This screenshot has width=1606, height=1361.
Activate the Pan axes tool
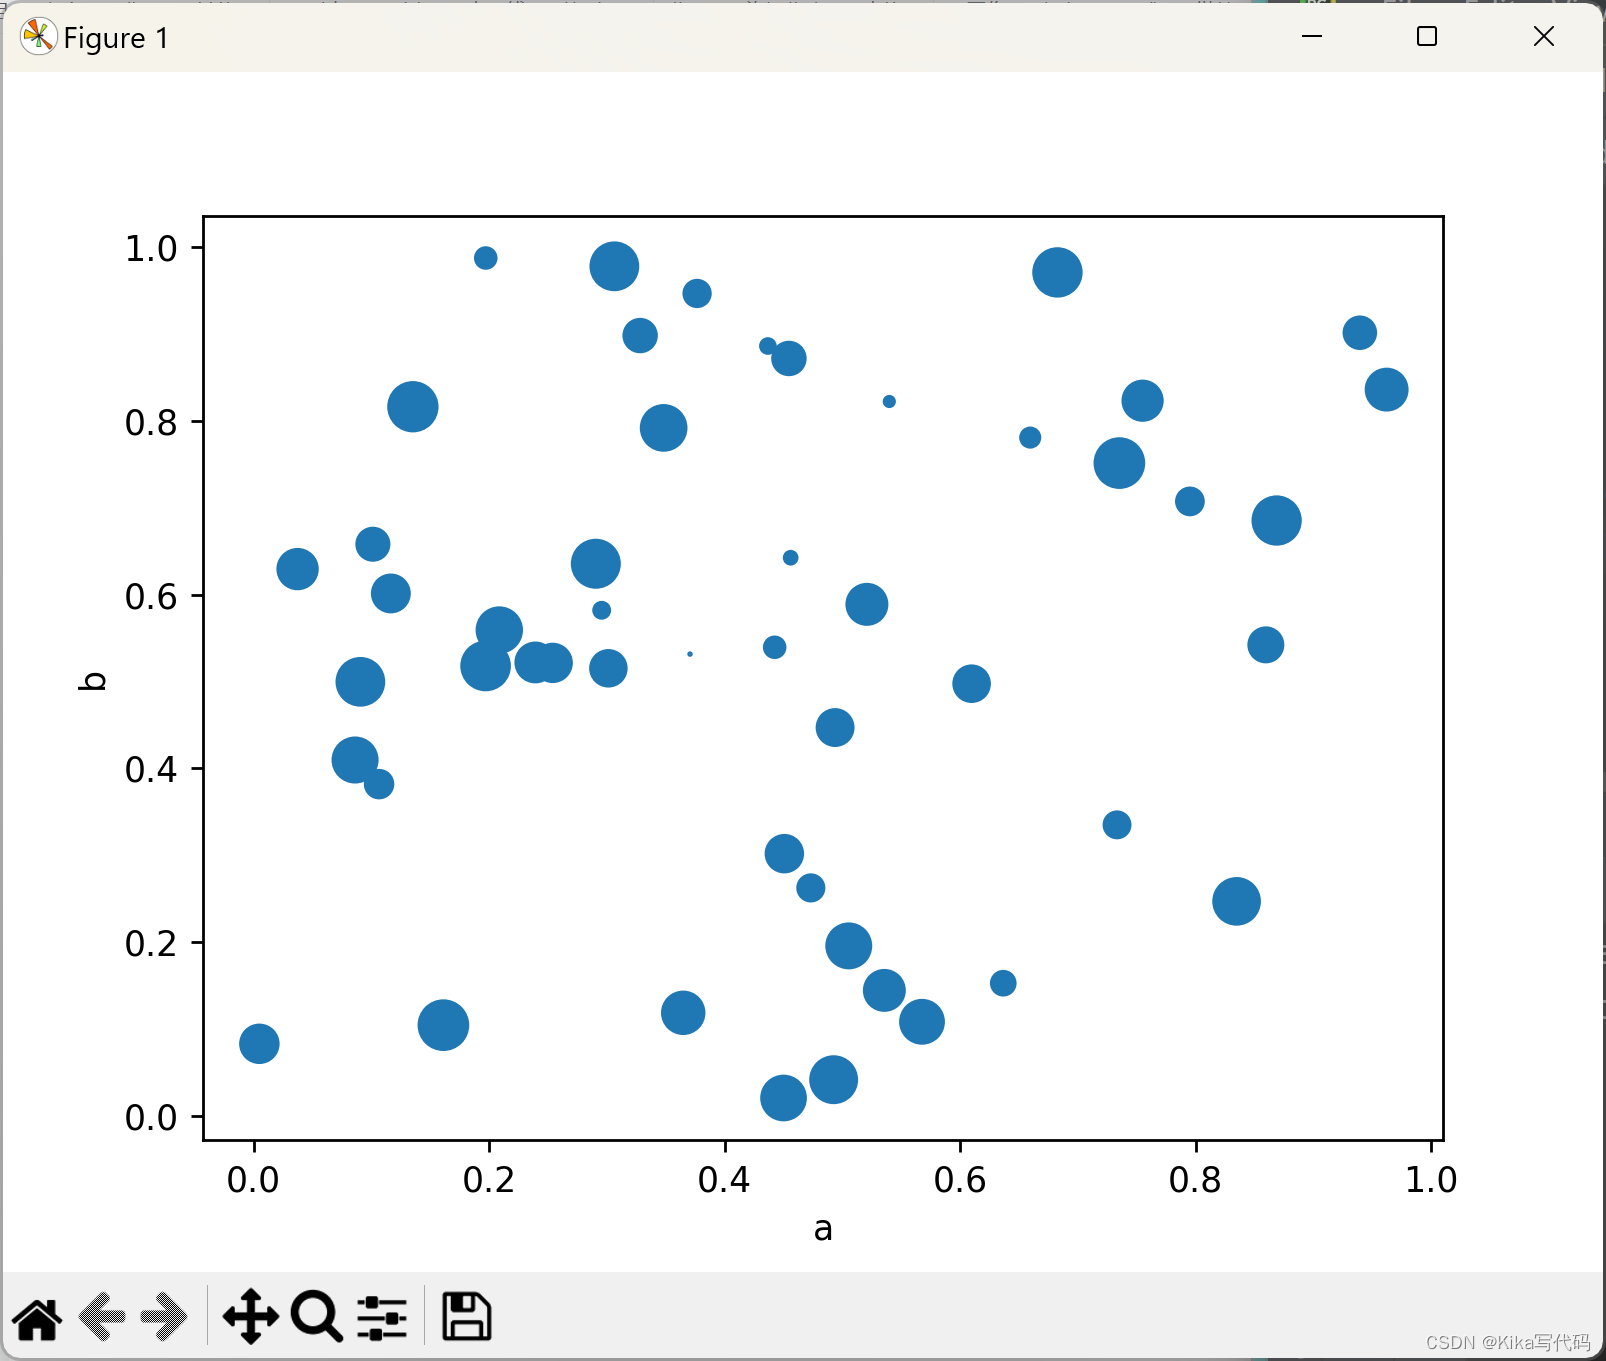(250, 1316)
